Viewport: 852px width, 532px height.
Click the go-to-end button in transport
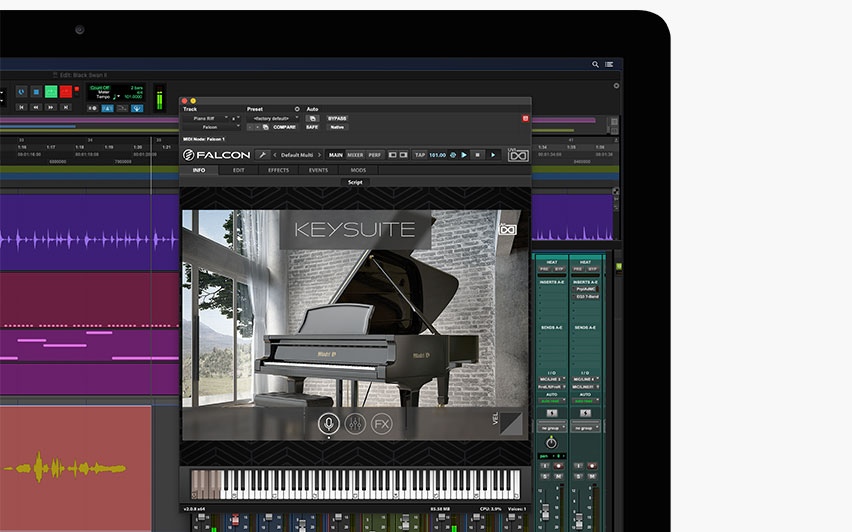pyautogui.click(x=65, y=107)
